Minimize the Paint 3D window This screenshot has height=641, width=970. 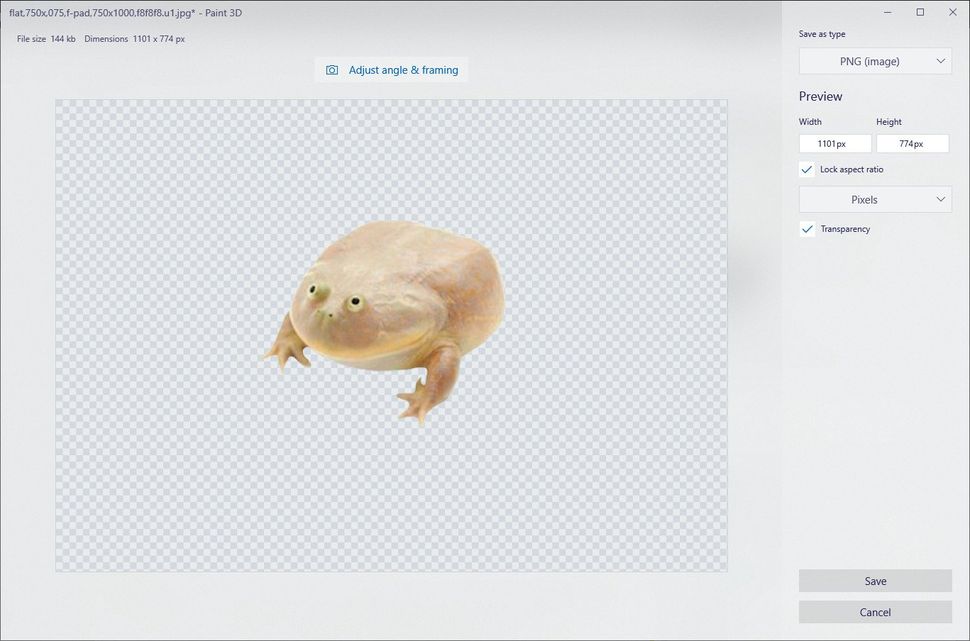886,12
